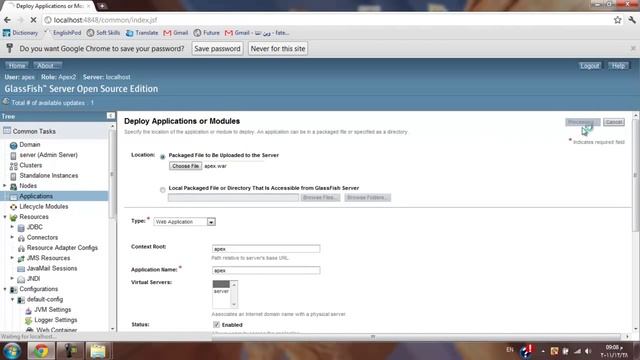The image size is (640, 360).
Task: Click the JDBC database icon
Action: 21,227
